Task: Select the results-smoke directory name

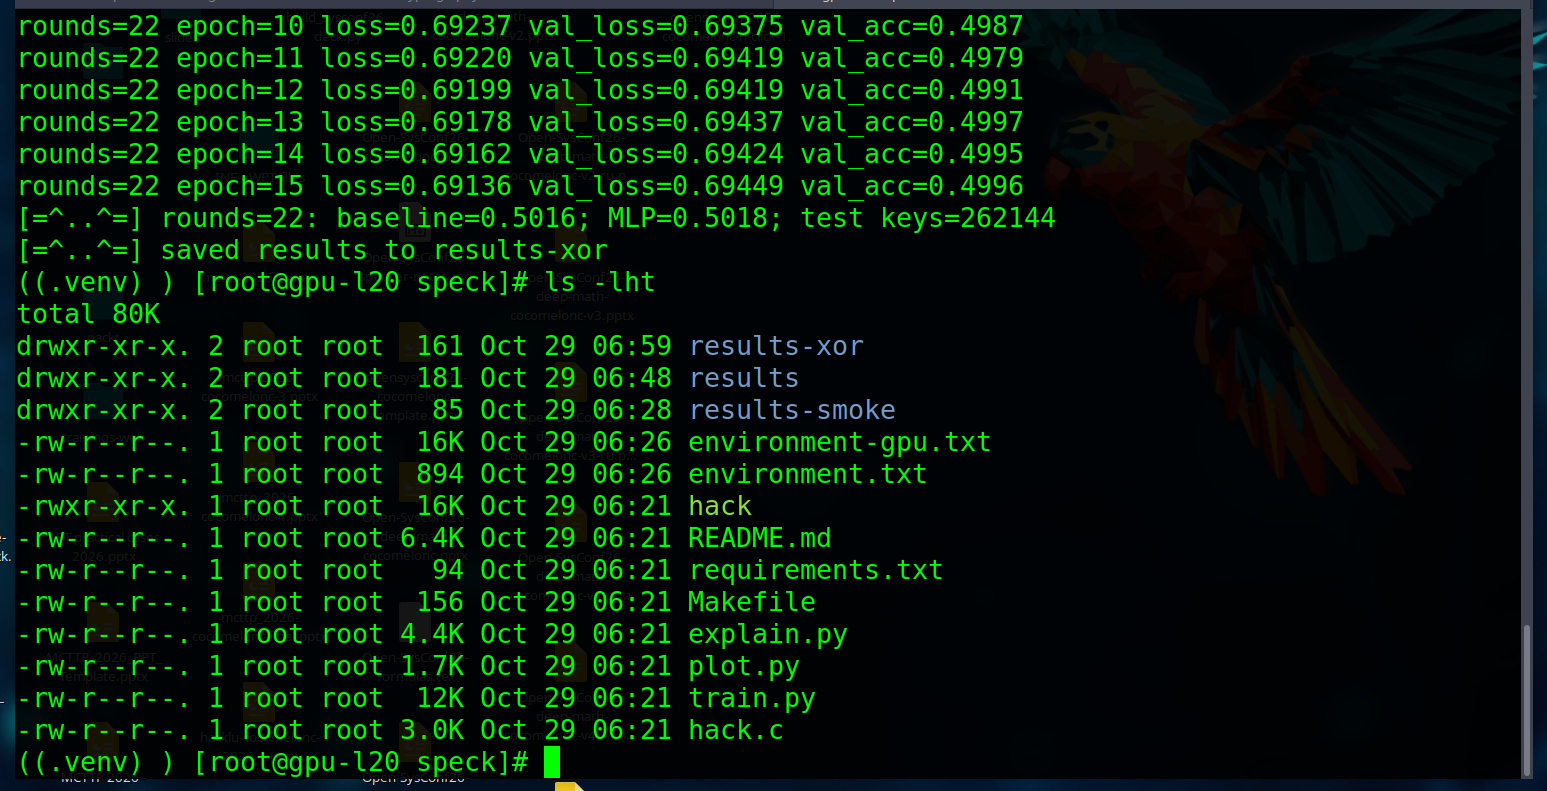Action: coord(792,410)
